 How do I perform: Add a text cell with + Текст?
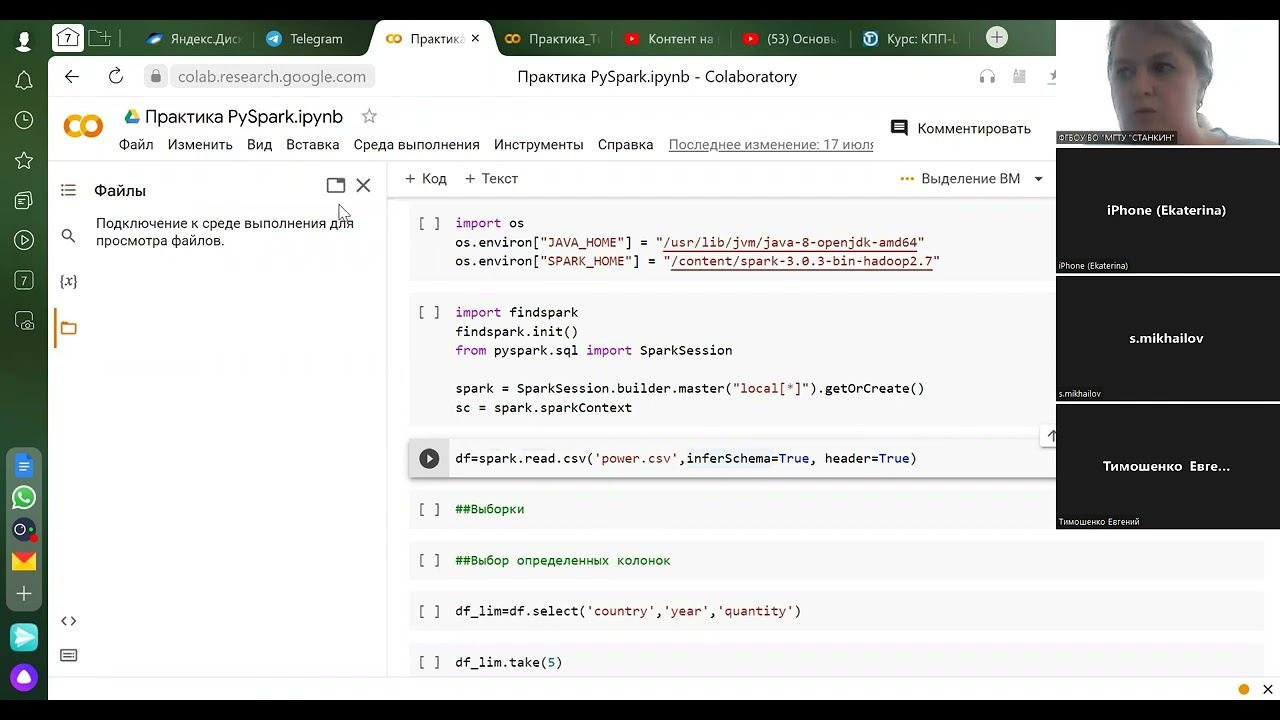pos(491,179)
